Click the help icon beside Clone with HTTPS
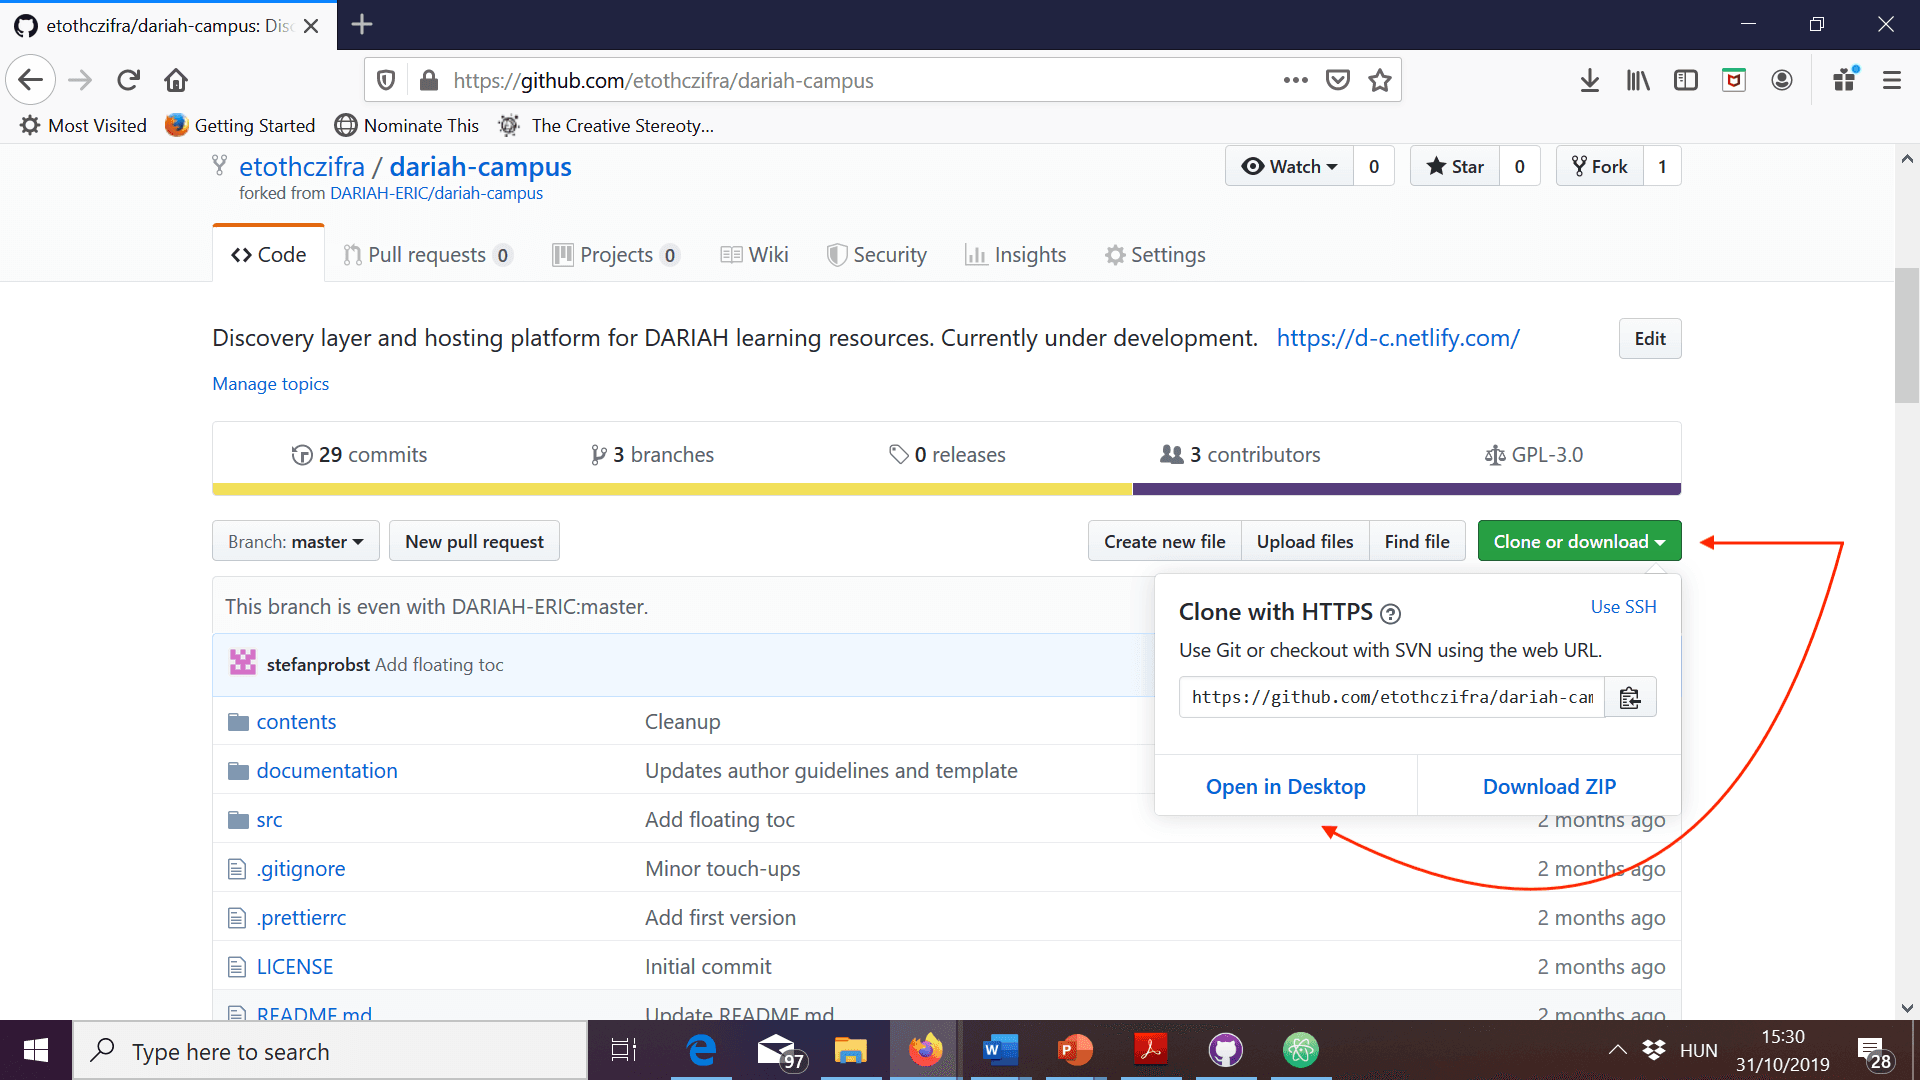 click(1390, 613)
